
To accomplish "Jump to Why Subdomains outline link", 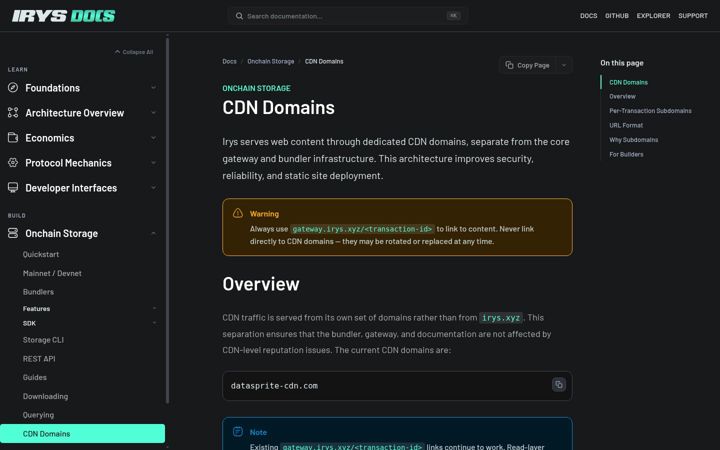I will pos(633,140).
